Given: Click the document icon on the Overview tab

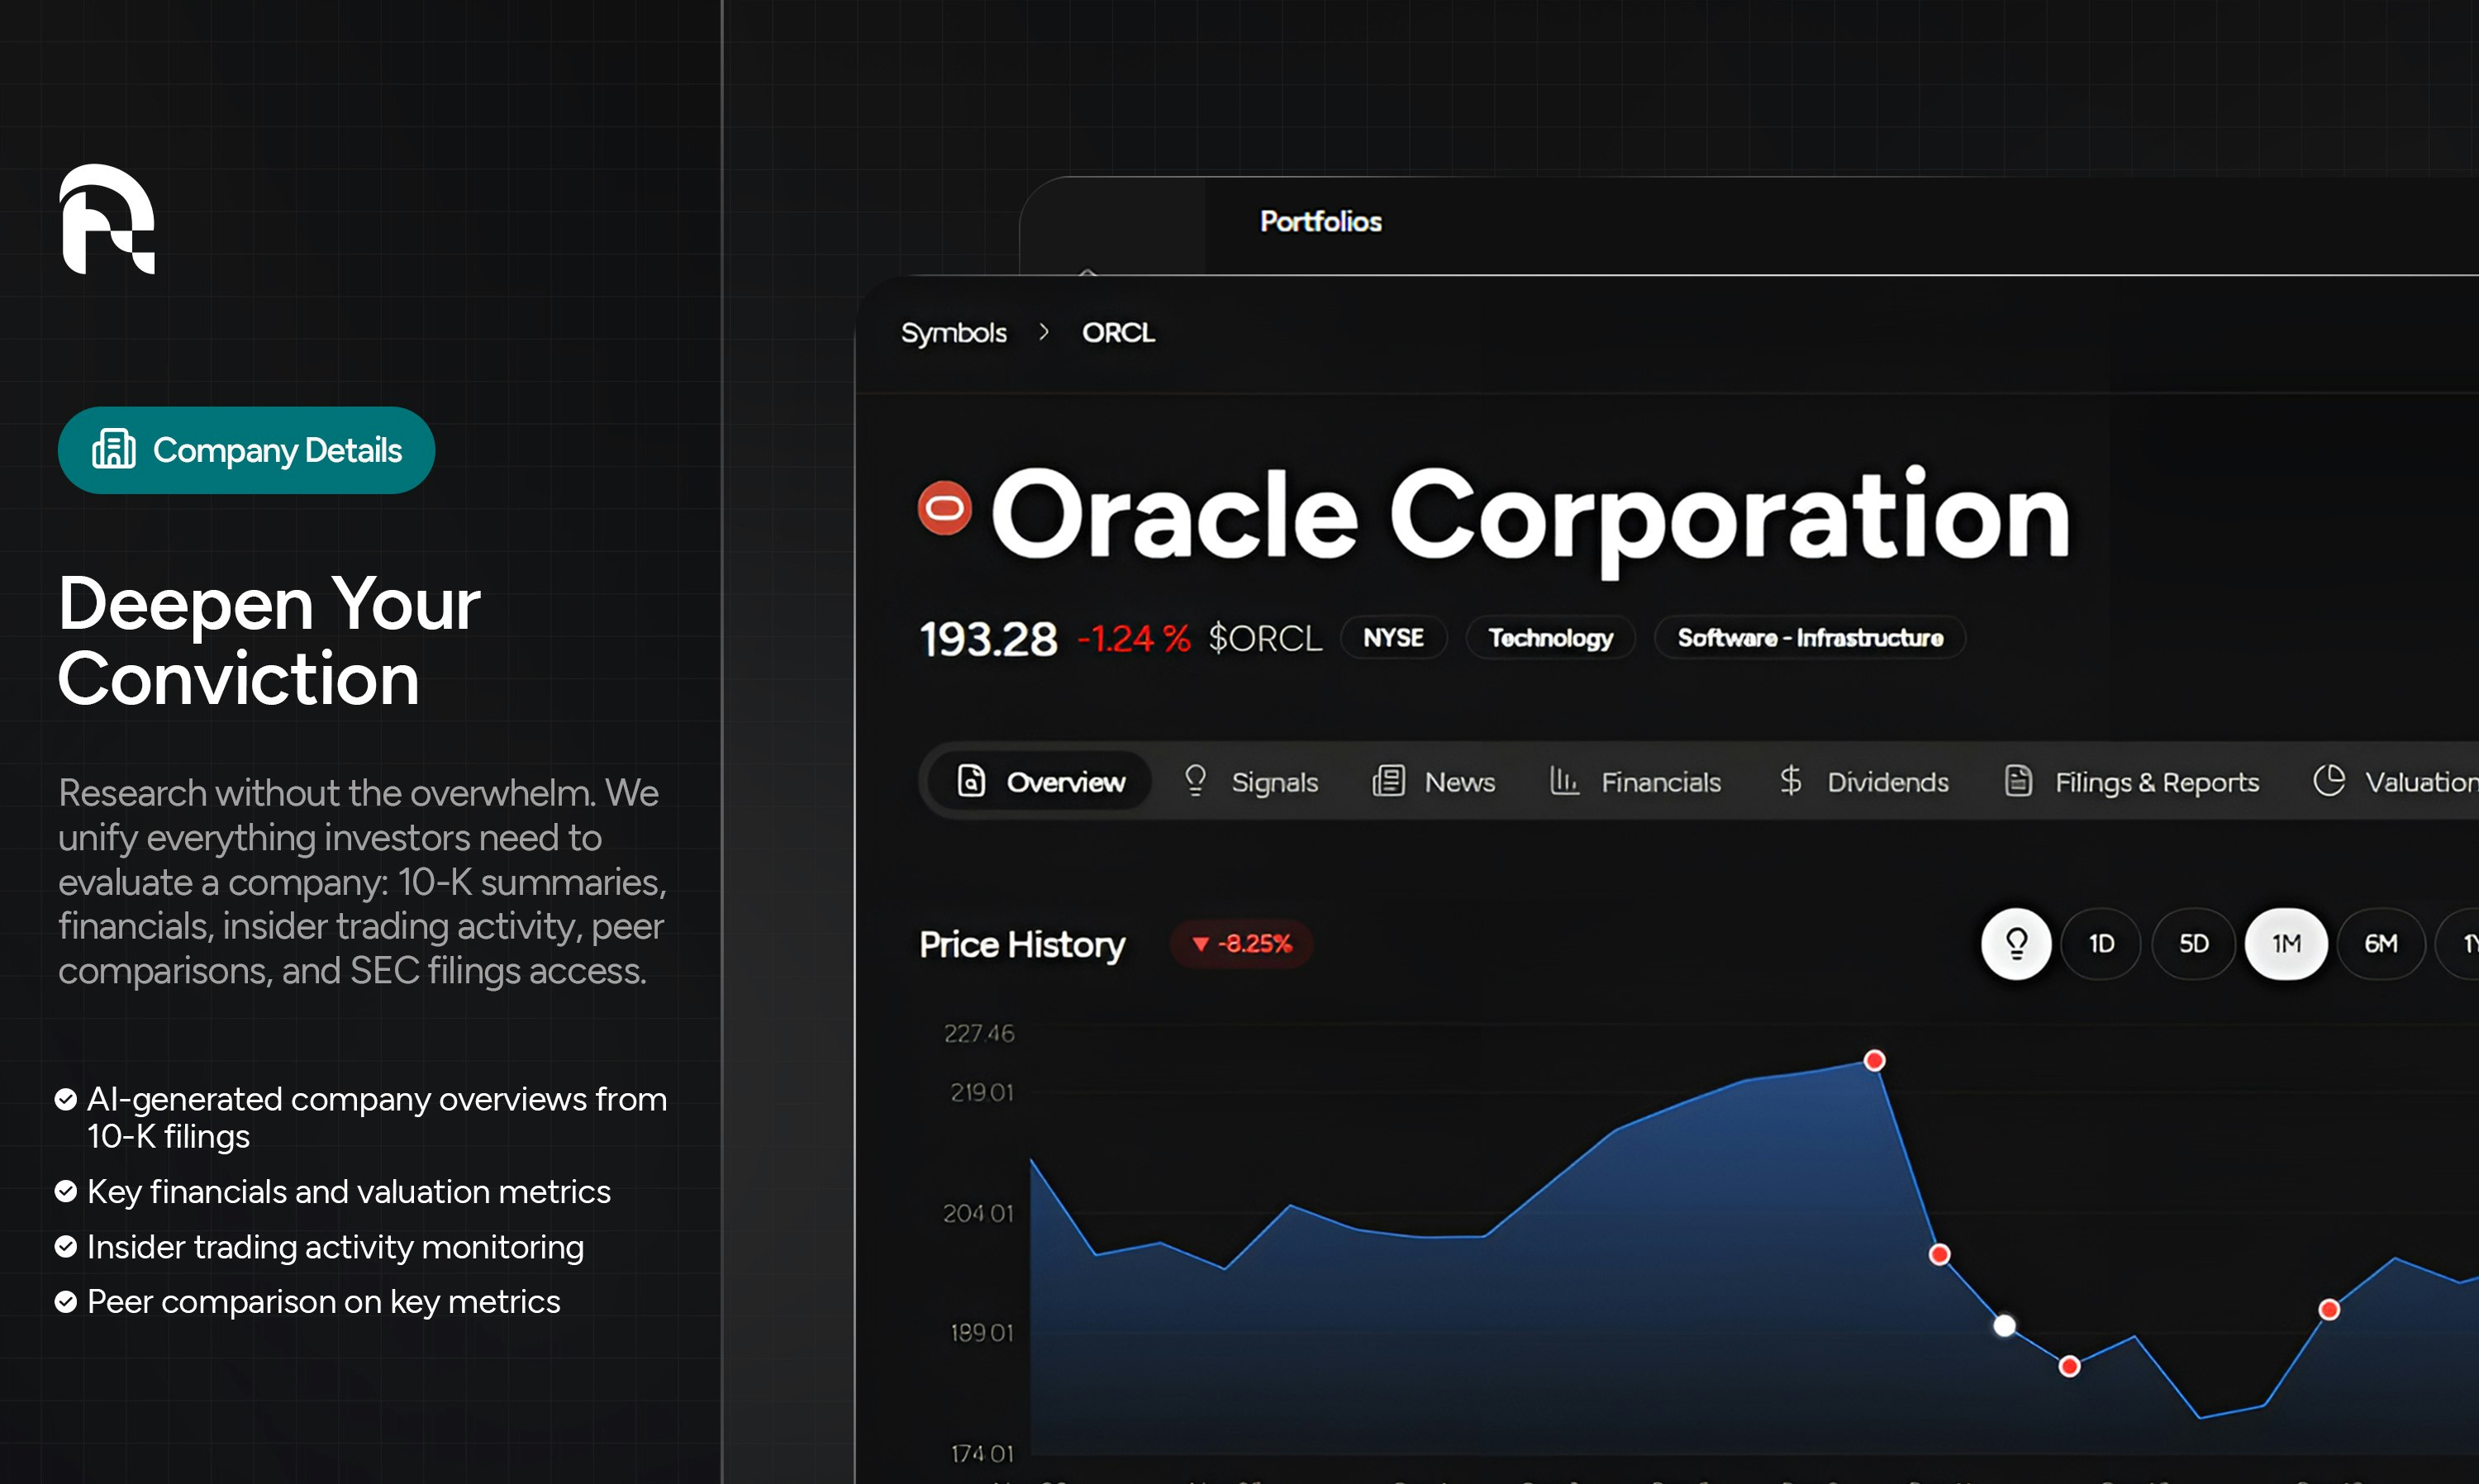Looking at the screenshot, I should click(972, 781).
